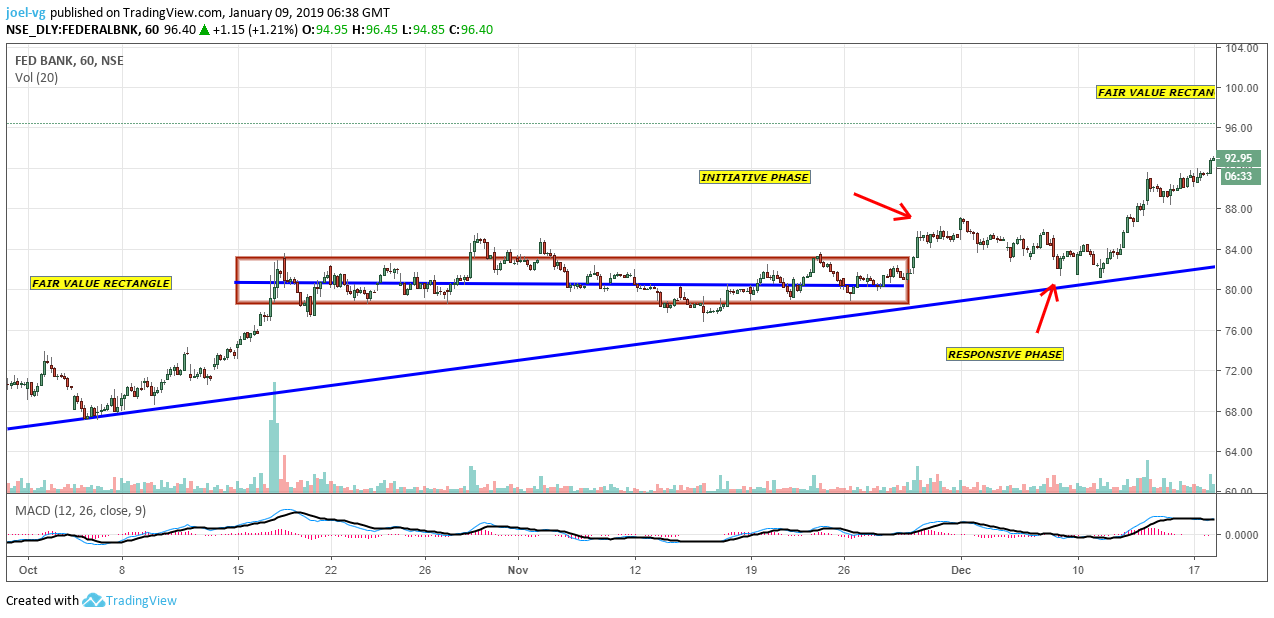Image resolution: width=1274 pixels, height=618 pixels.
Task: Click the 80.00 price axis label
Action: click(x=1238, y=290)
